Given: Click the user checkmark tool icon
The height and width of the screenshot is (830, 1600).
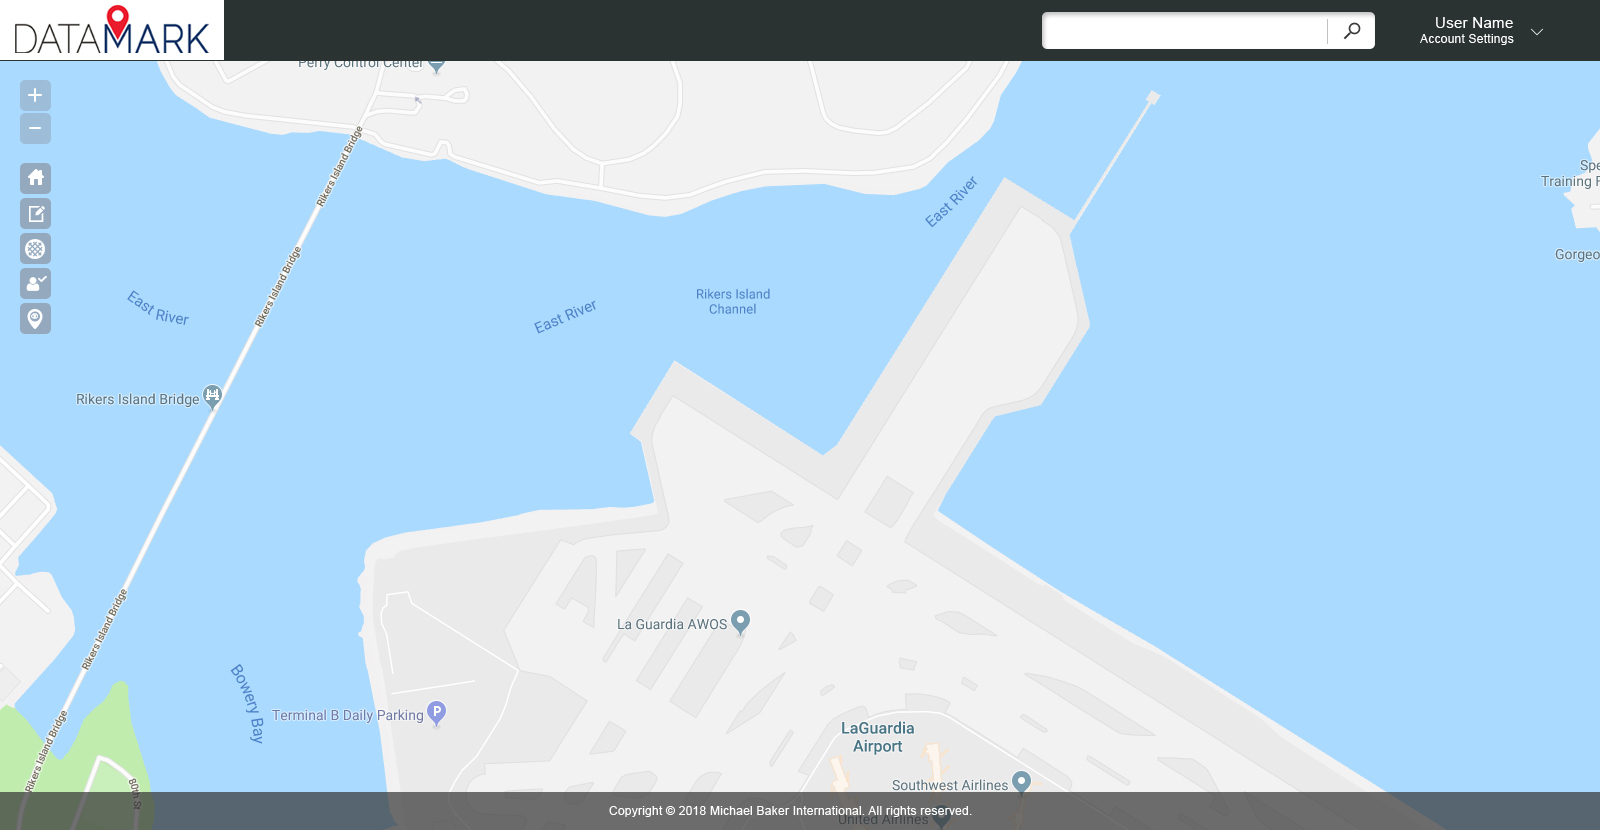Looking at the screenshot, I should (x=35, y=283).
